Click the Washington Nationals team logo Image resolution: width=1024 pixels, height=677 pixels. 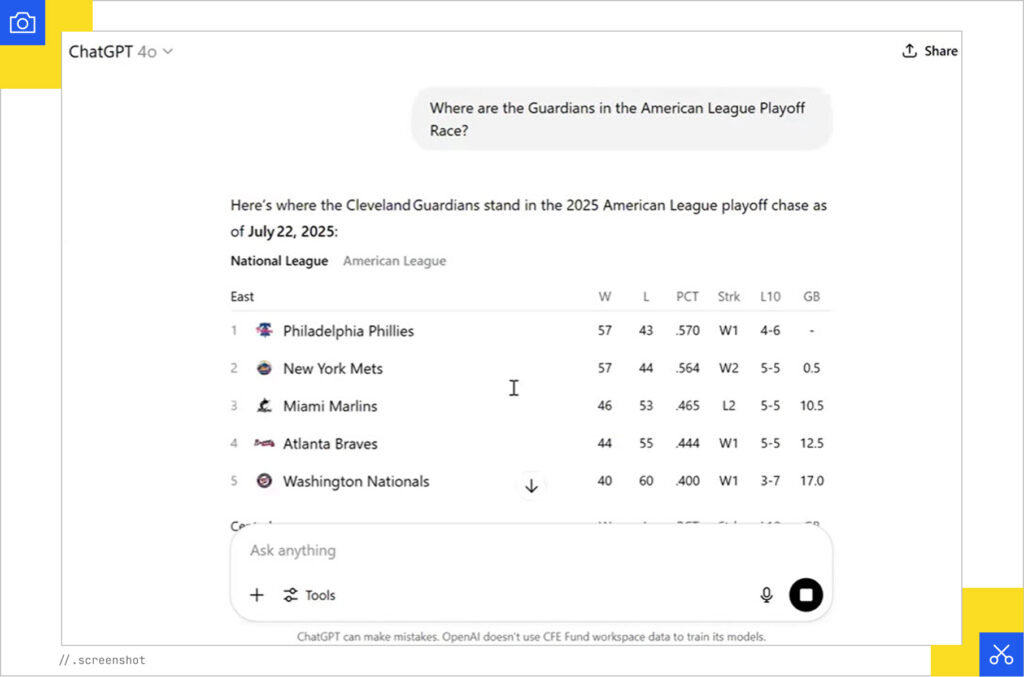[x=264, y=481]
